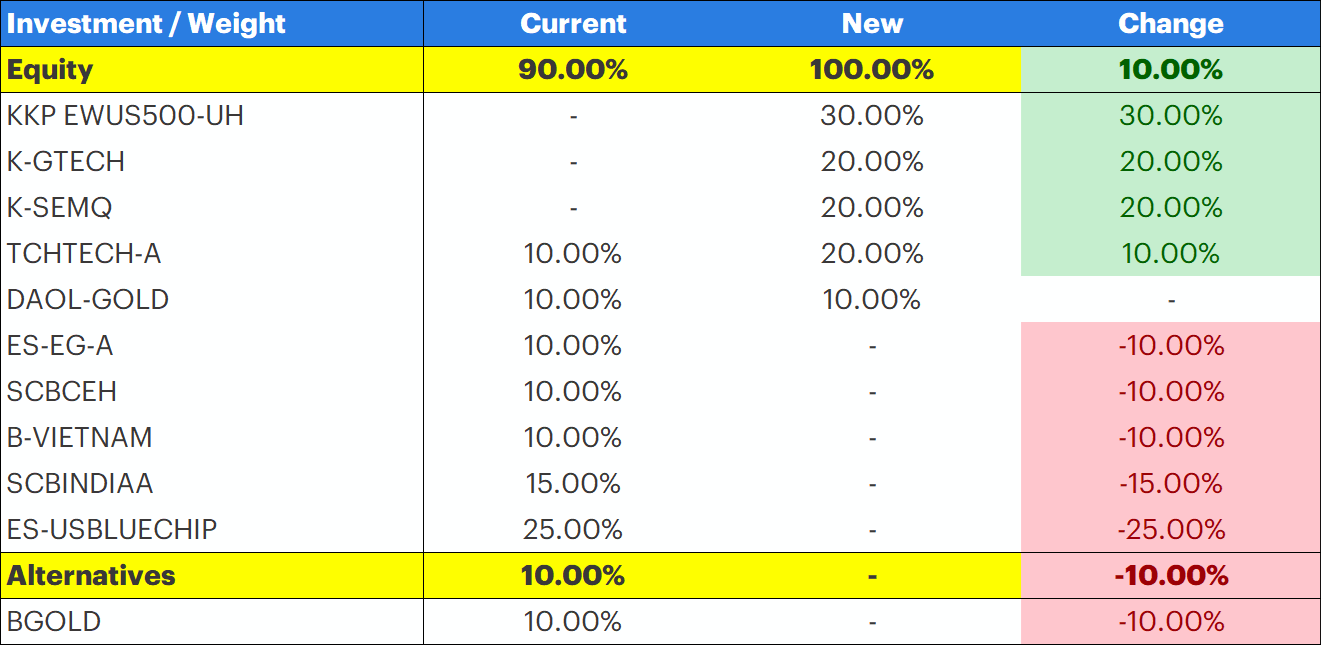Select the Equity current weight 90.00% cell

click(573, 70)
